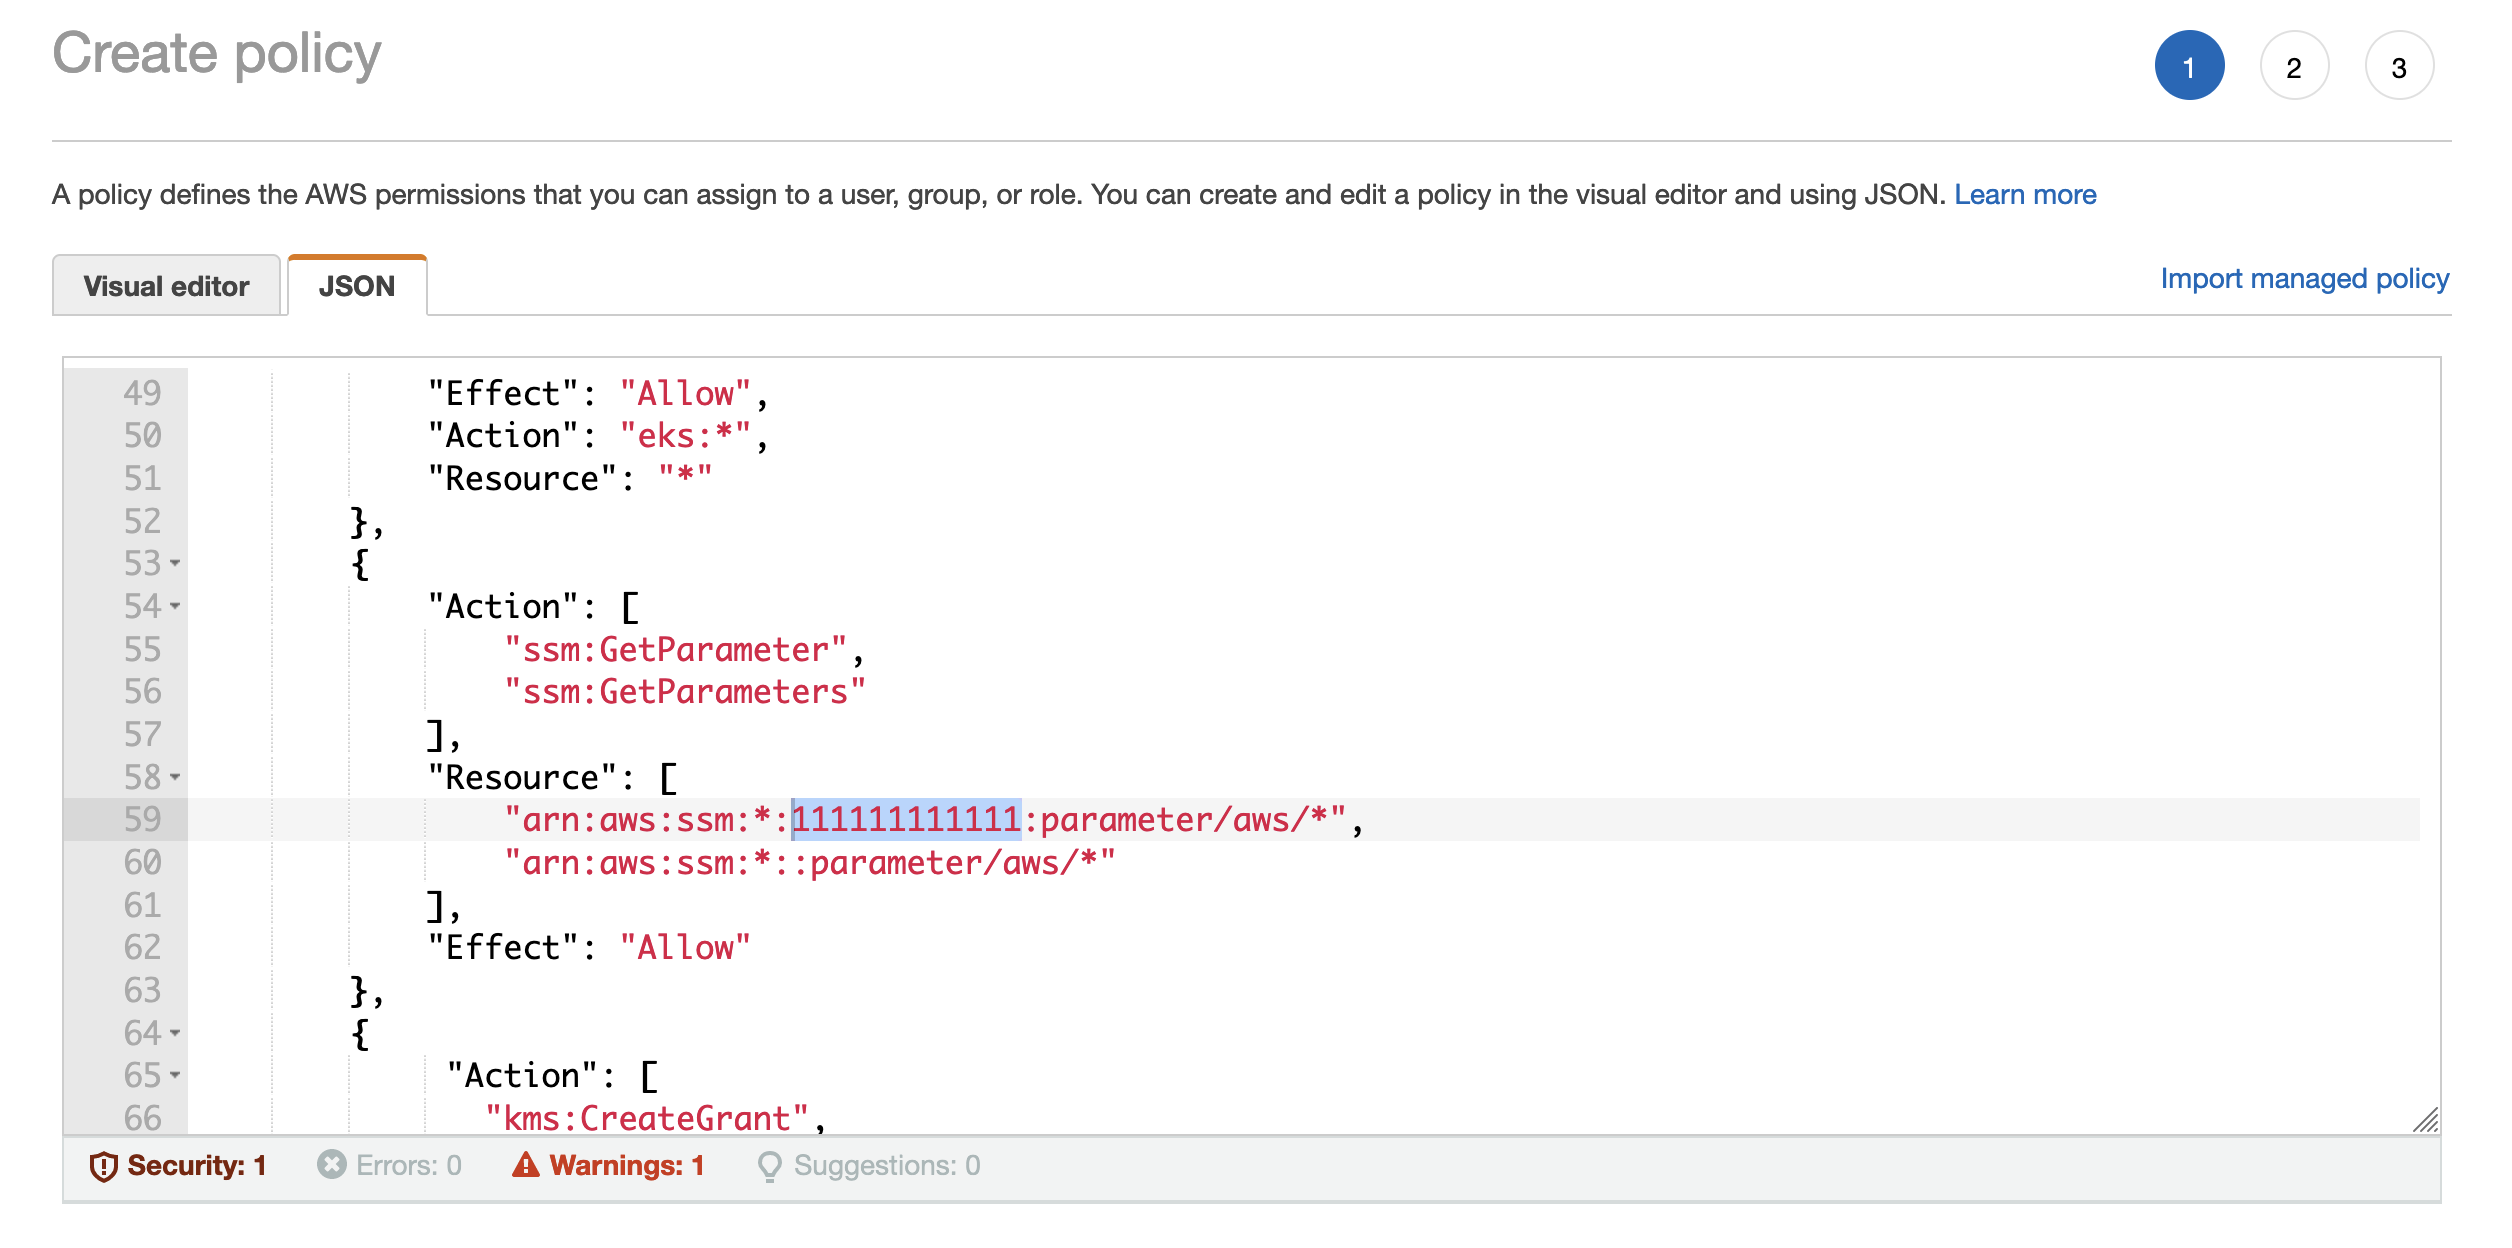2512x1248 pixels.
Task: Collapse the Resource array at line 58
Action: coord(175,777)
